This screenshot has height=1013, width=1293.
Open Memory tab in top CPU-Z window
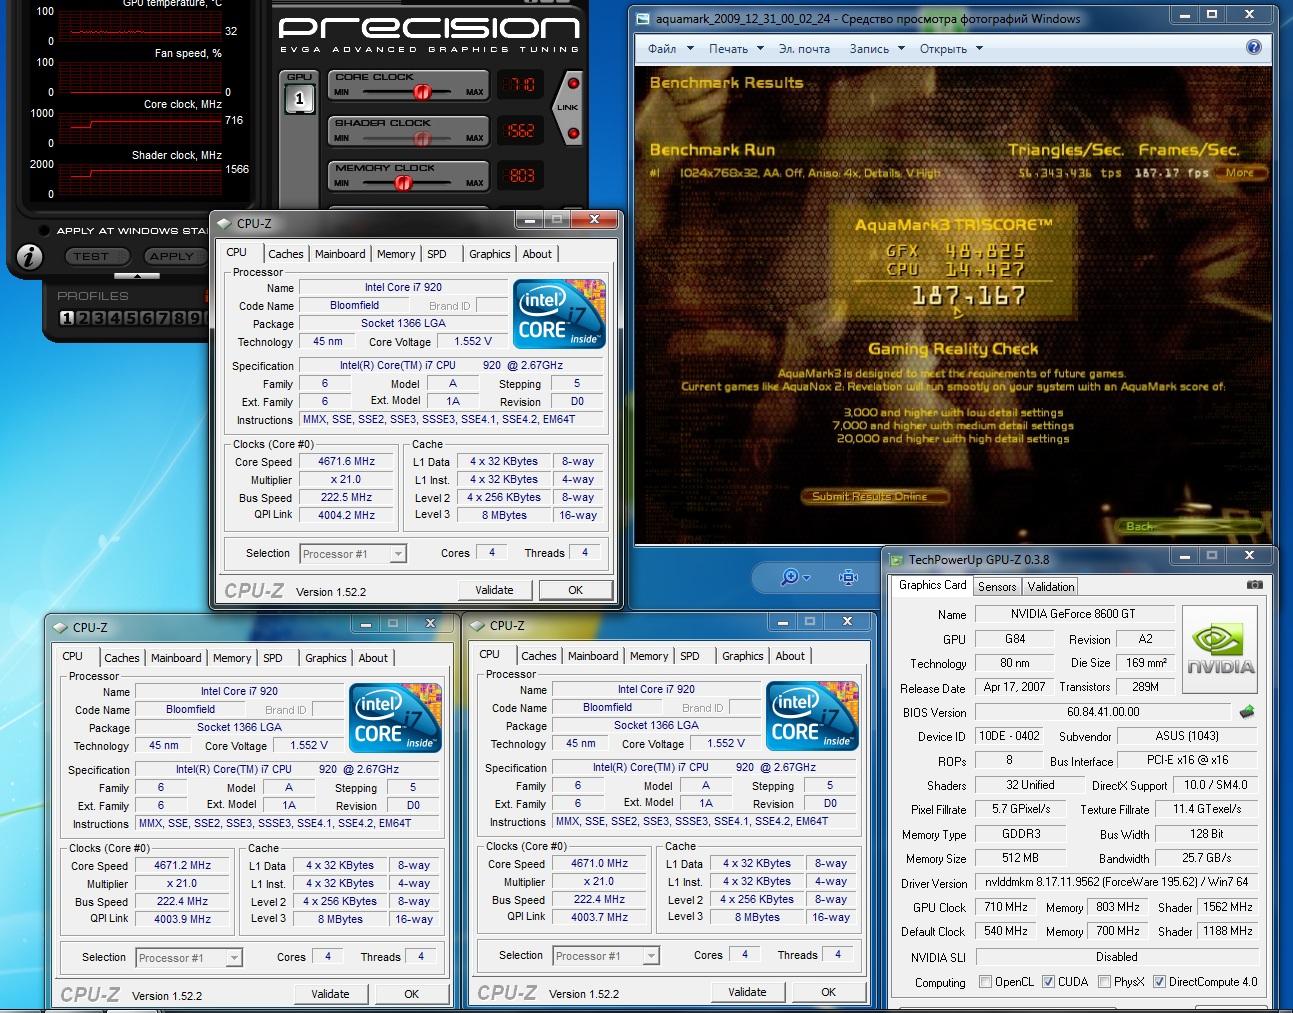click(396, 254)
